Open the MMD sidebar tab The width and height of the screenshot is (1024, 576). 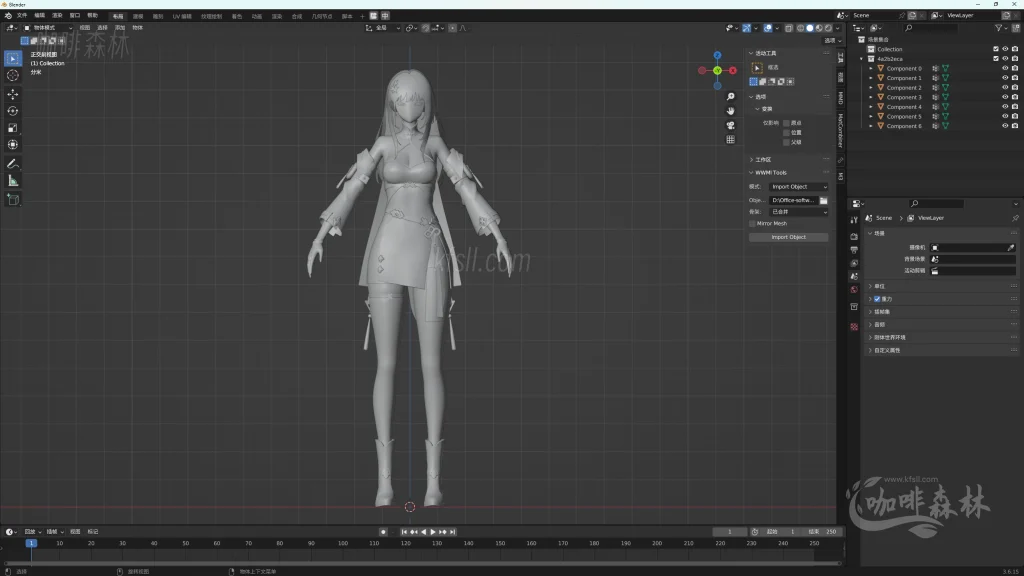(840, 98)
